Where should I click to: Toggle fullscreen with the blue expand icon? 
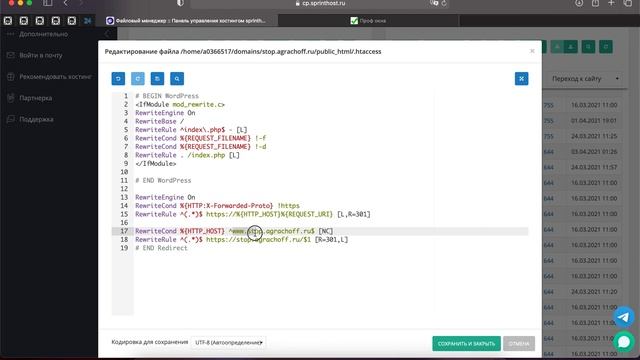tap(521, 79)
